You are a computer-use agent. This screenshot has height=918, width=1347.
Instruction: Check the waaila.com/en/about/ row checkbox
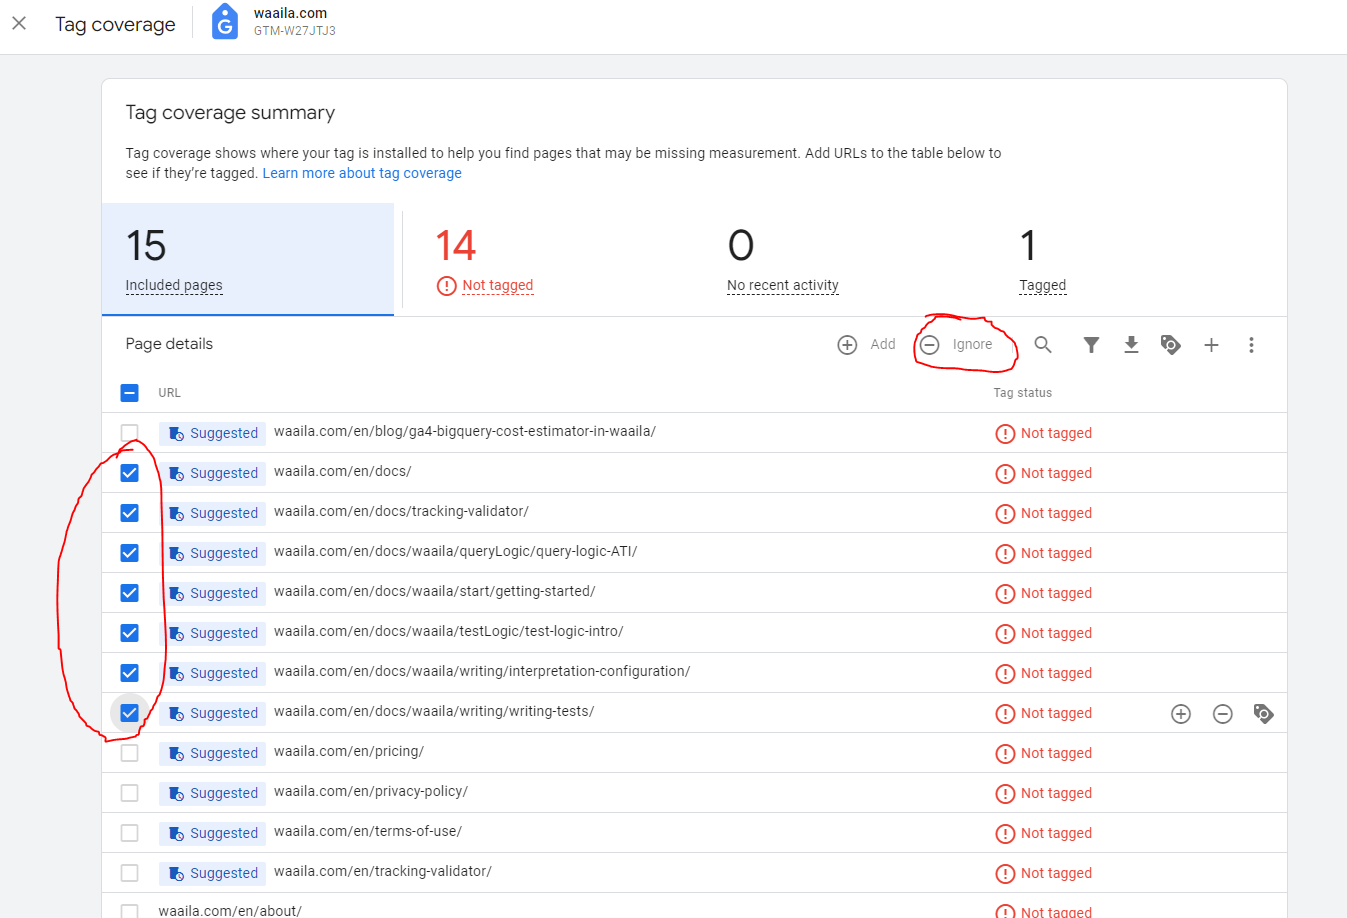(x=129, y=911)
